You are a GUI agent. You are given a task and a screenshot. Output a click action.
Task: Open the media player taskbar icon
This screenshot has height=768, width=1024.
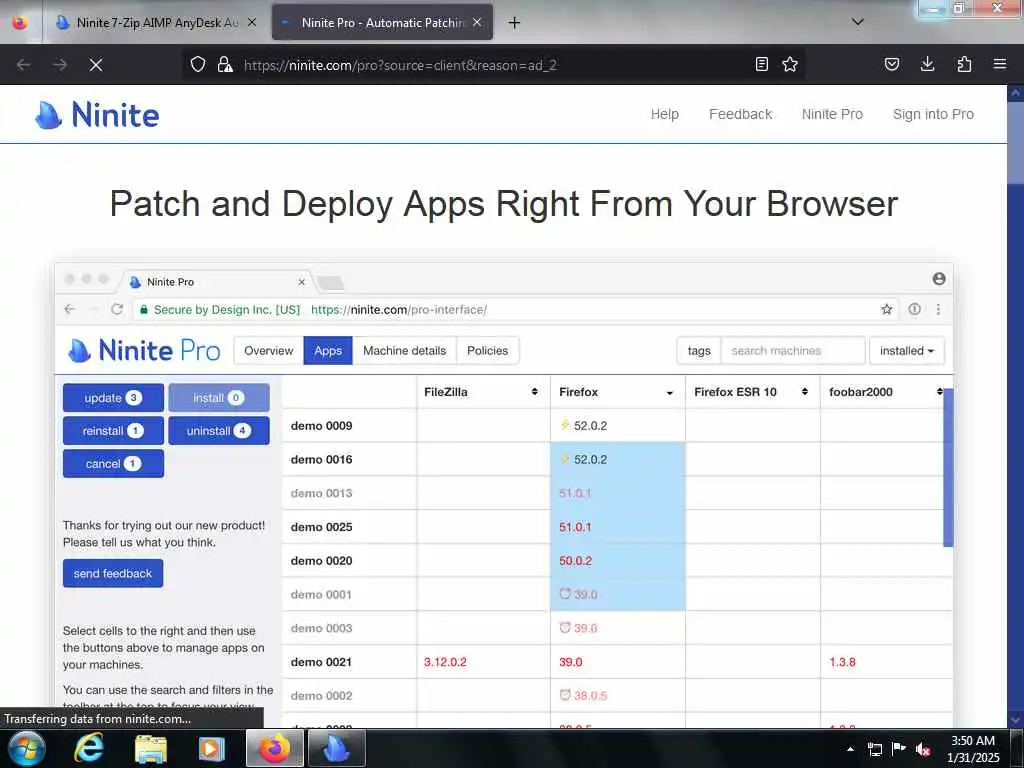[x=211, y=749]
